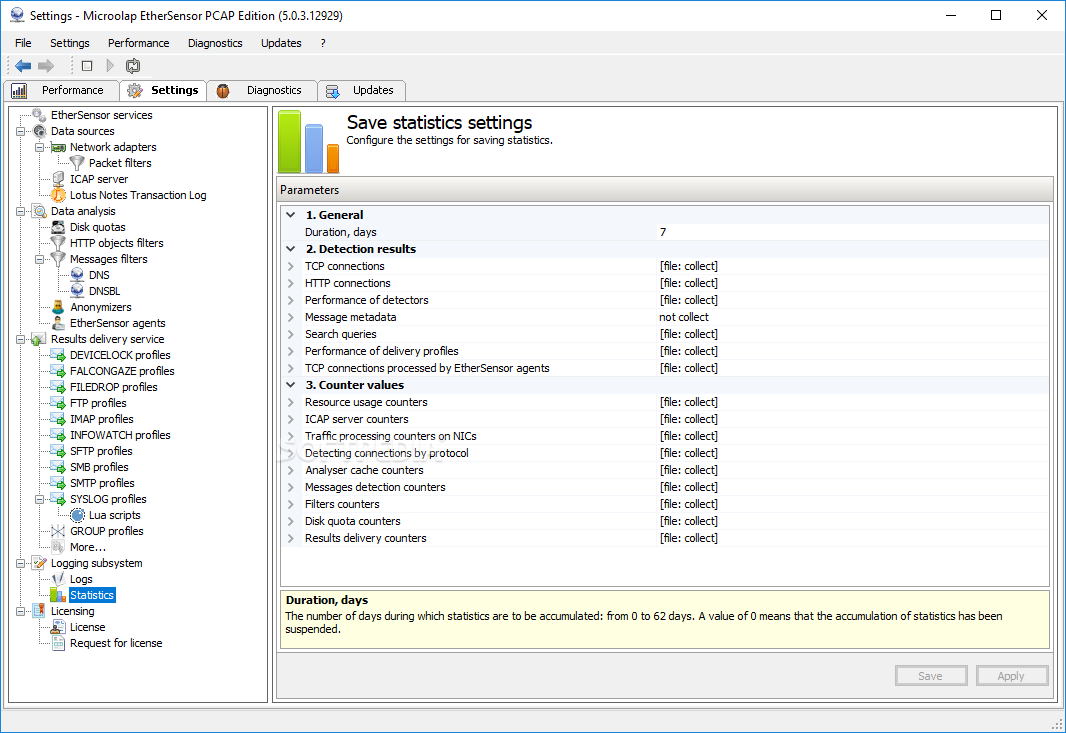
Task: Collapse the 2. Detection results section
Action: 291,249
